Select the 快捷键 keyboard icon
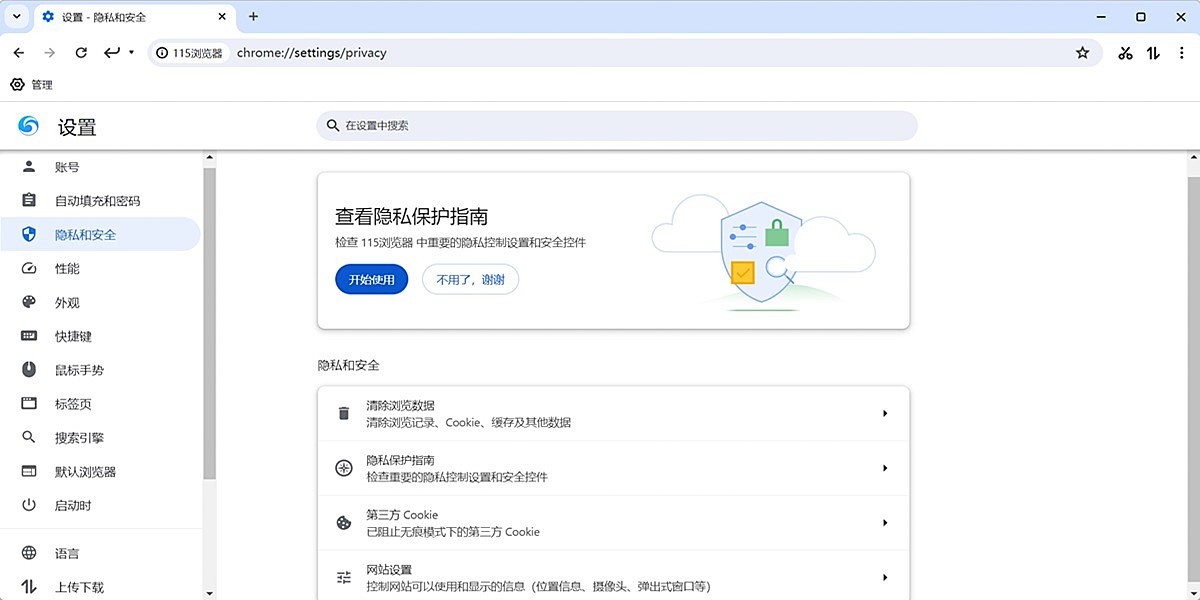Screen dimensions: 1200x600 click(28, 336)
